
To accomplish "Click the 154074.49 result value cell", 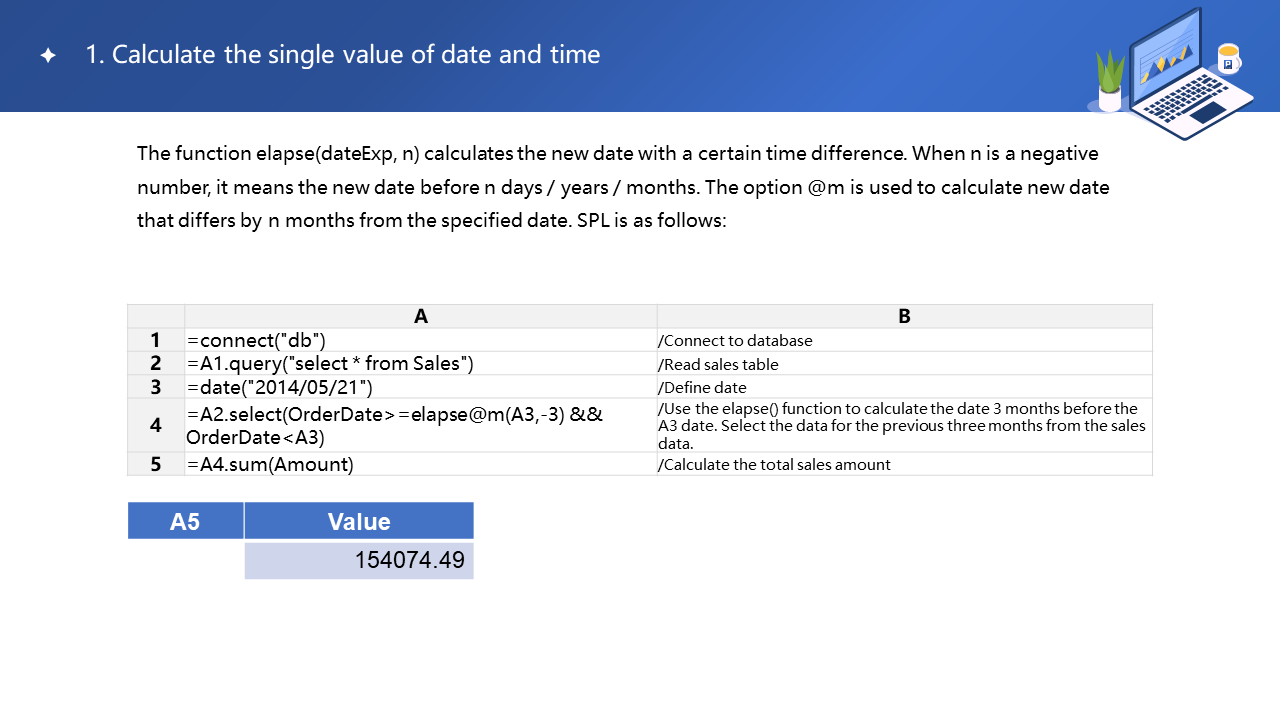I will [359, 560].
